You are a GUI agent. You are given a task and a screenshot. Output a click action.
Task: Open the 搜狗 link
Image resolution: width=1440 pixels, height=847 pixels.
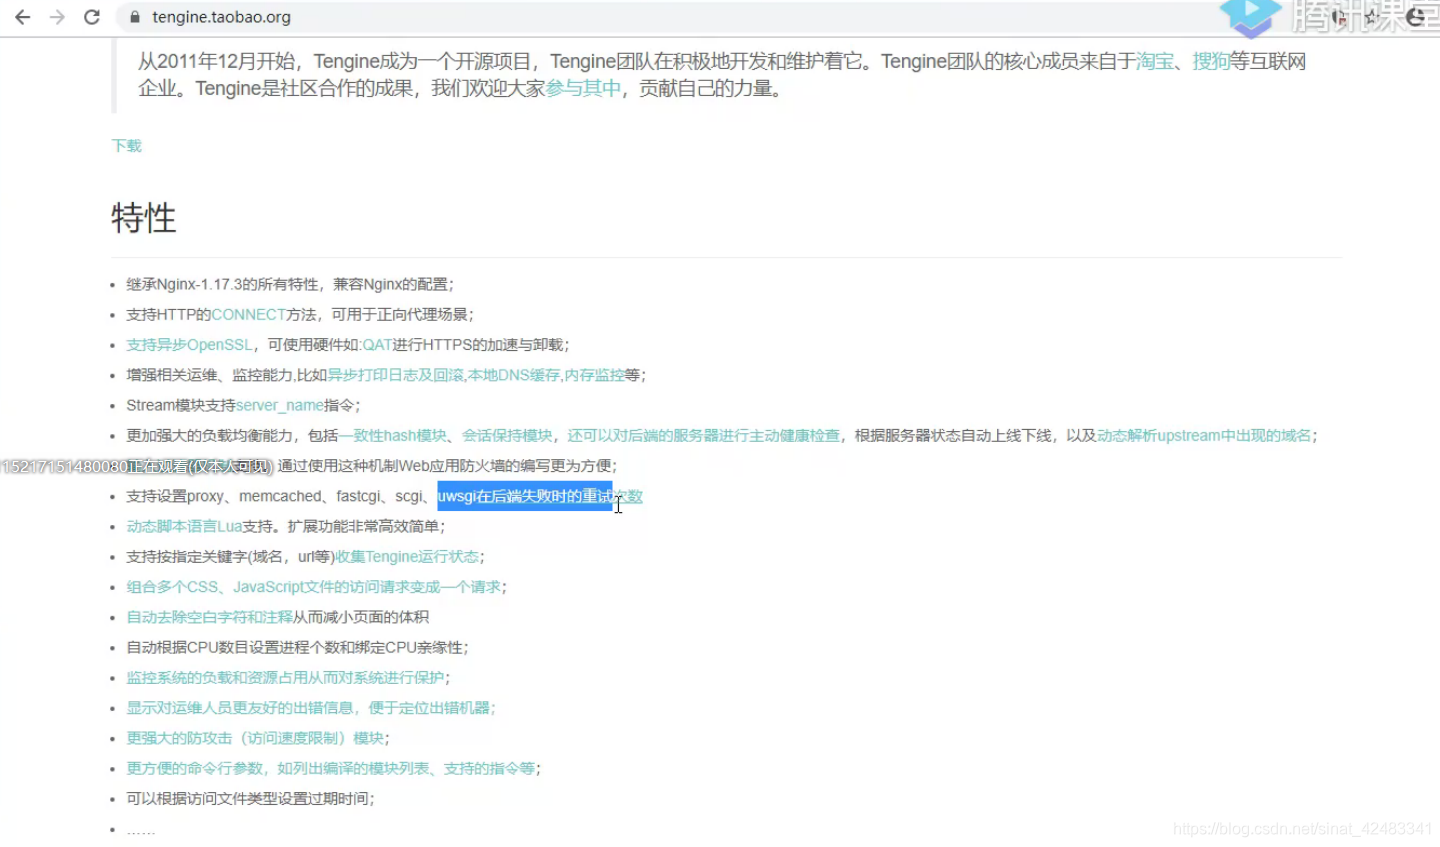pos(1211,61)
